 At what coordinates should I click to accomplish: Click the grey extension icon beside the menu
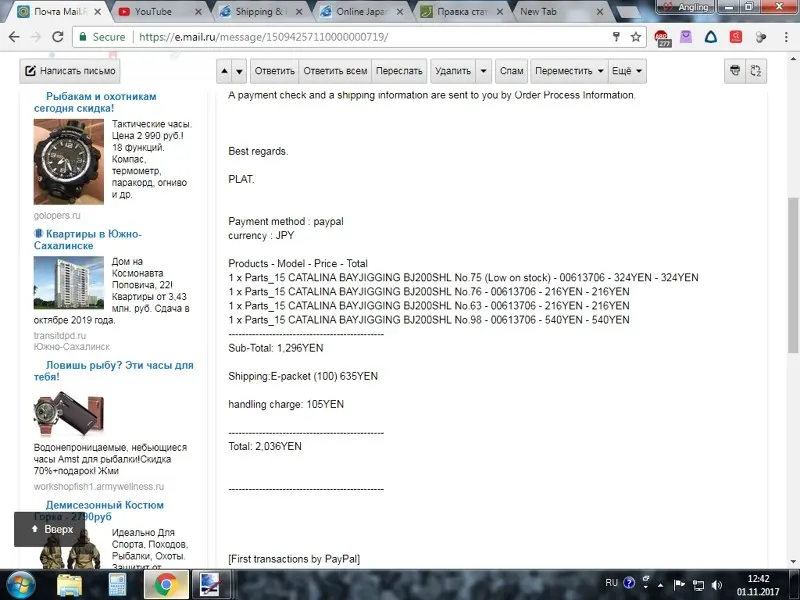(761, 37)
